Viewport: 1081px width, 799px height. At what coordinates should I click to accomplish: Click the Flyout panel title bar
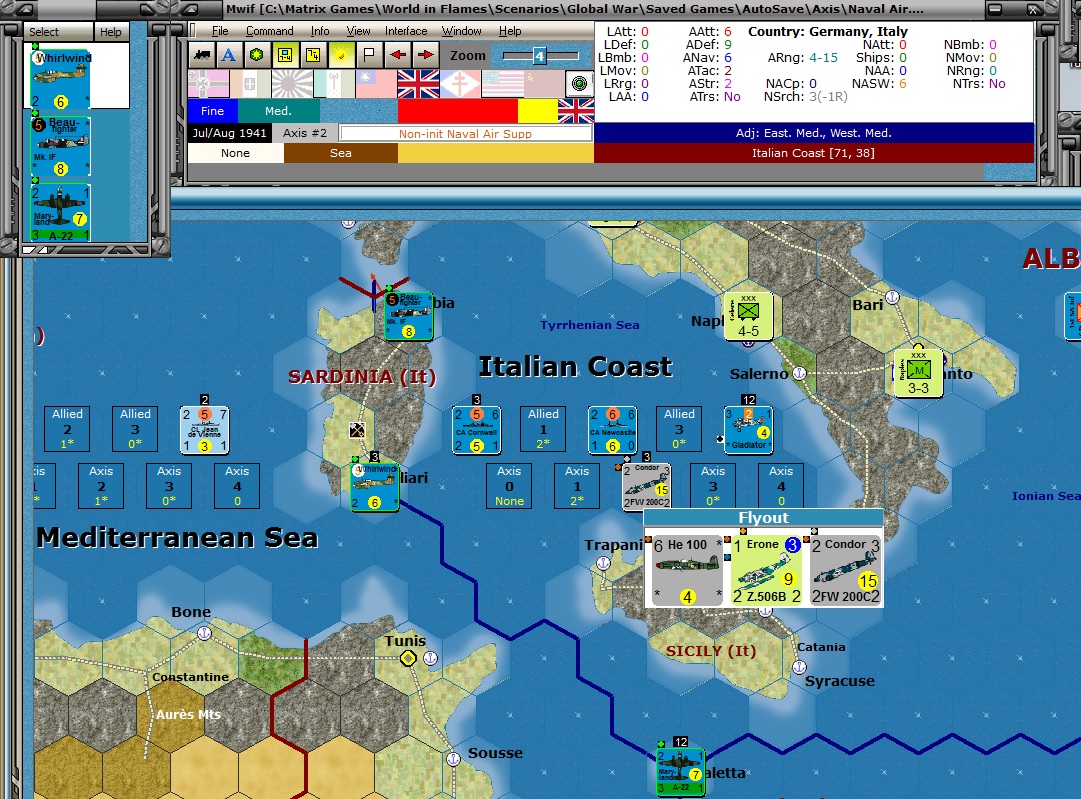pyautogui.click(x=763, y=518)
